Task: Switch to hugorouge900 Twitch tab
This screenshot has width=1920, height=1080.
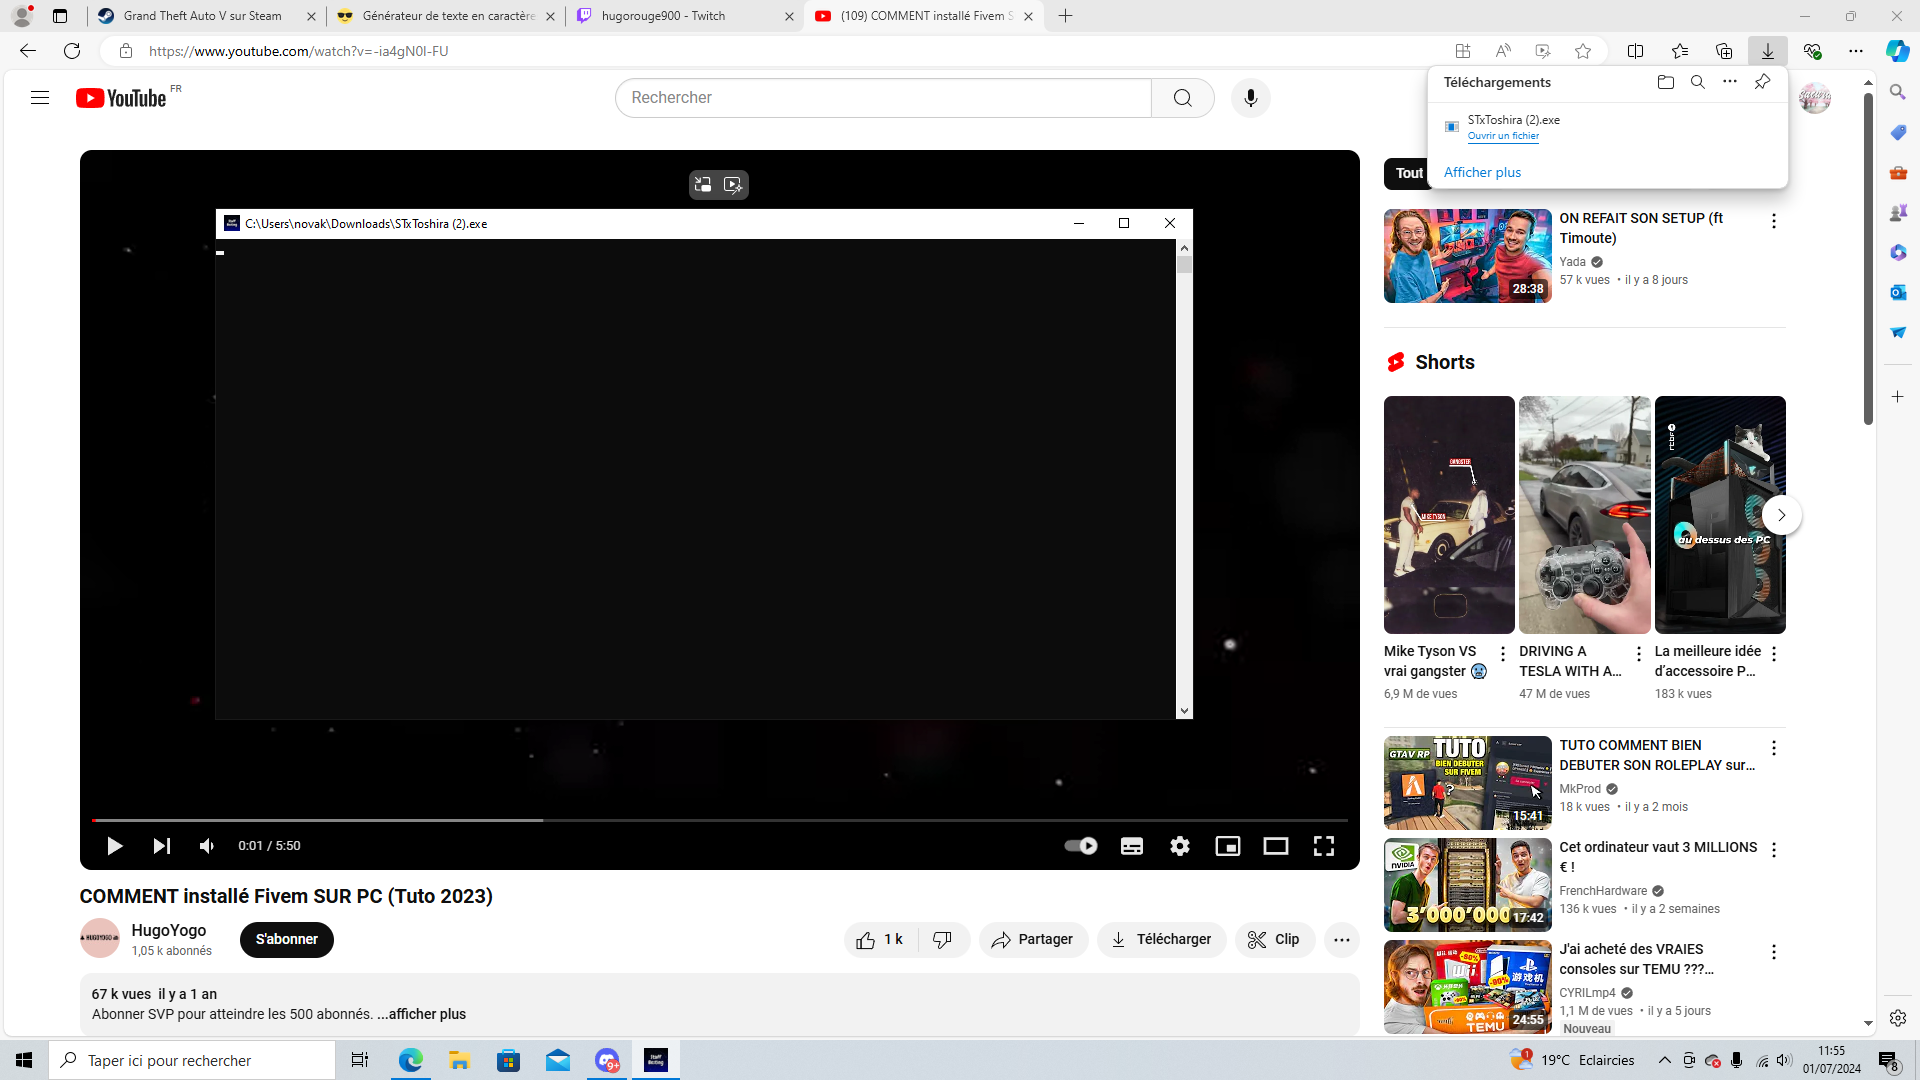Action: coord(684,16)
